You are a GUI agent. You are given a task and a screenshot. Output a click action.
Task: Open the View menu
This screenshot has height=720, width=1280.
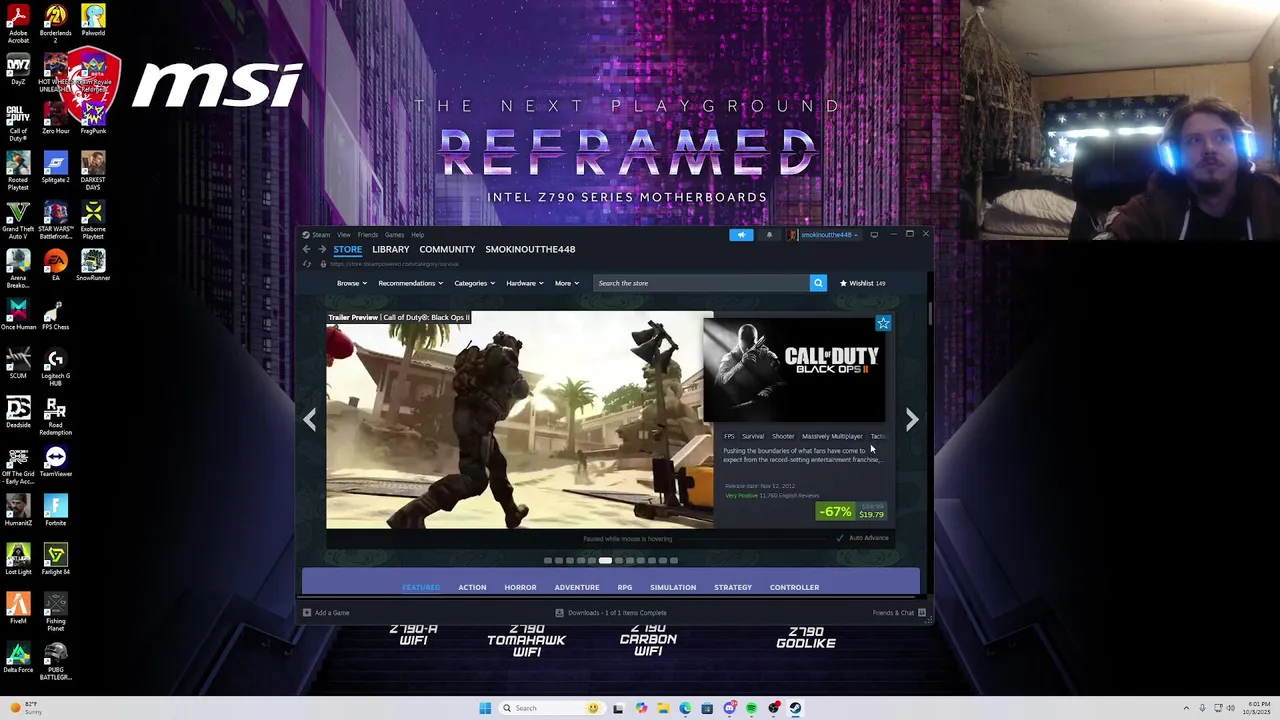coord(344,235)
